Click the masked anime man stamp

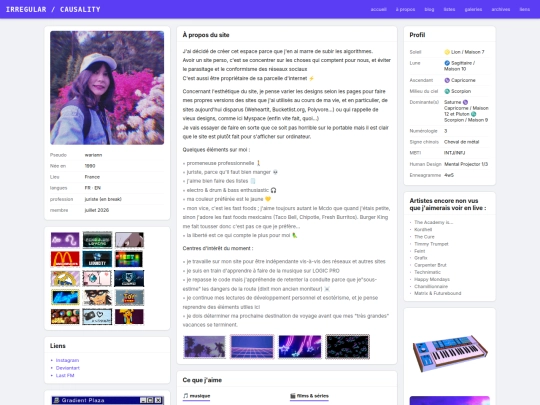click(x=97, y=297)
